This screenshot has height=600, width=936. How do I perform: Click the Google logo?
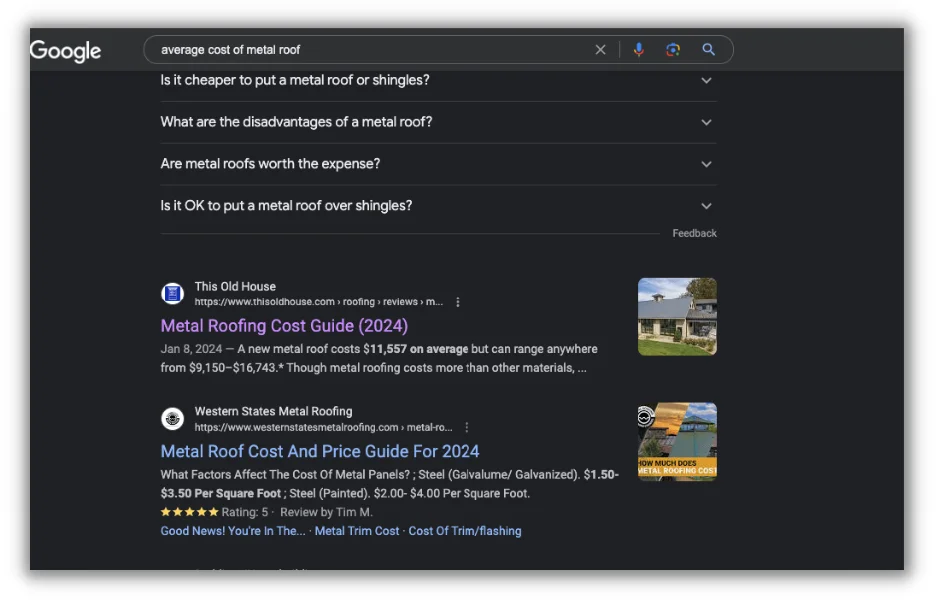click(66, 51)
